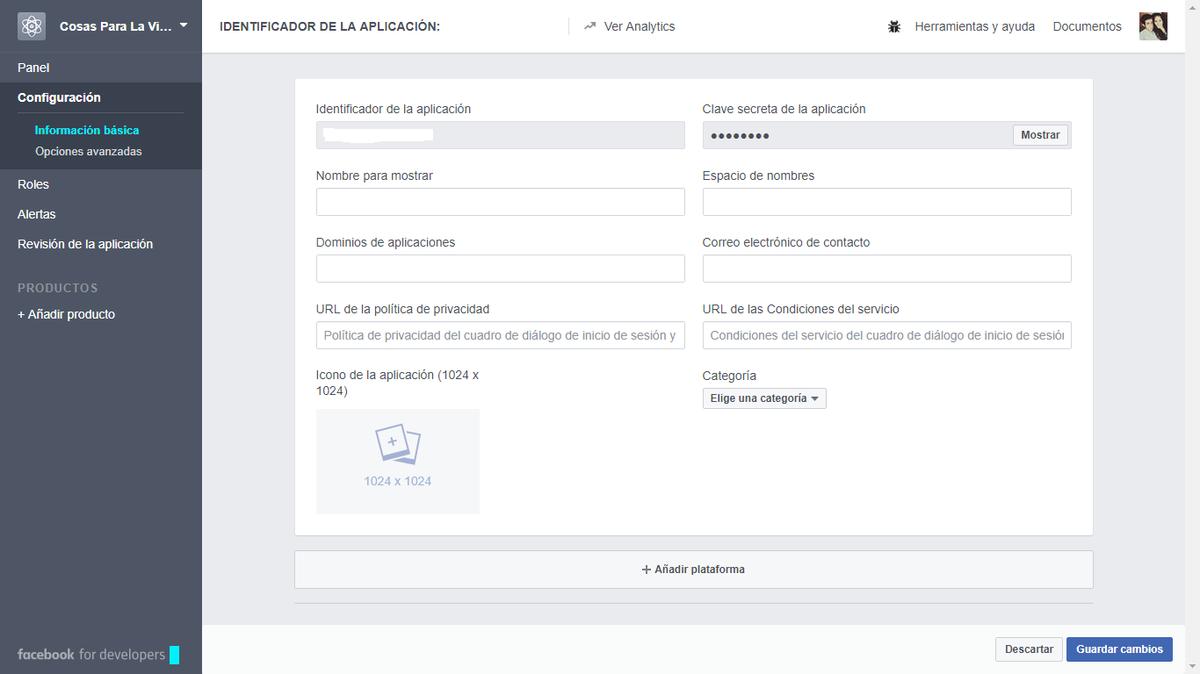Discard changes with the Descartar button

point(1028,649)
